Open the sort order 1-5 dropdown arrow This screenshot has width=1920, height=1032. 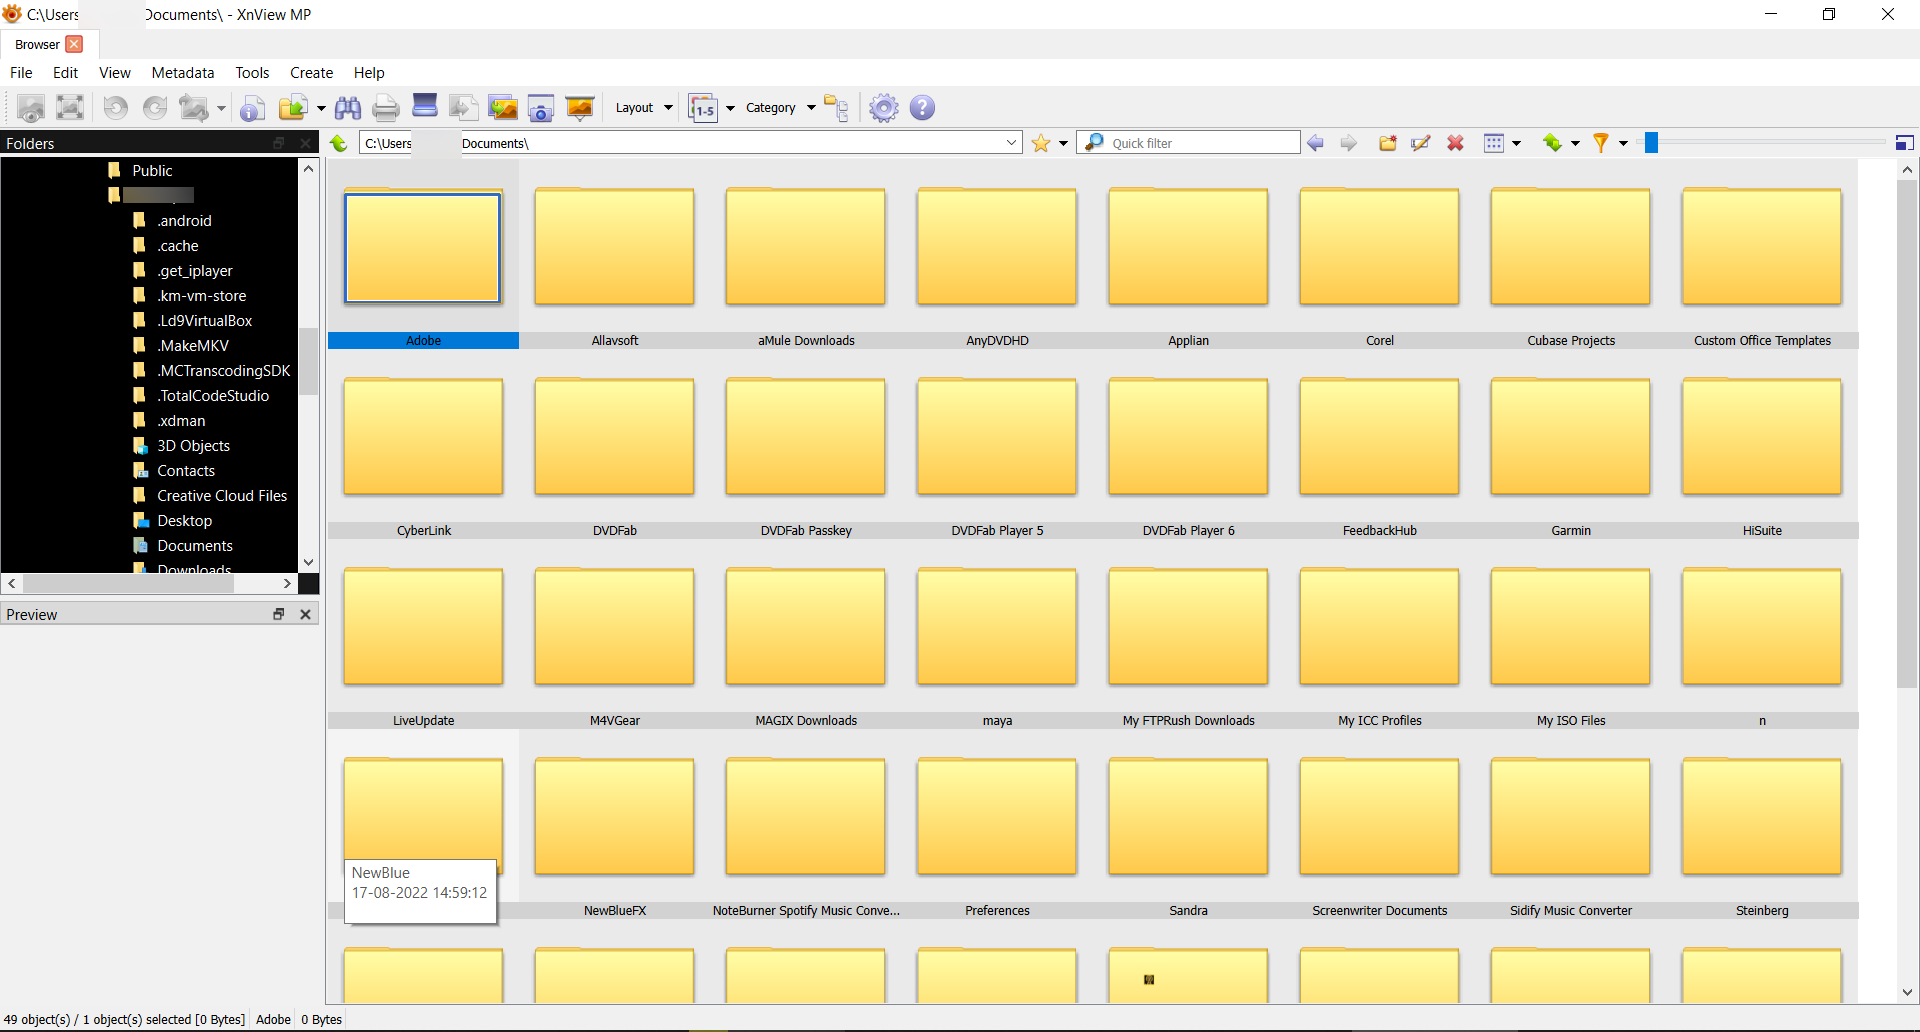pyautogui.click(x=731, y=108)
